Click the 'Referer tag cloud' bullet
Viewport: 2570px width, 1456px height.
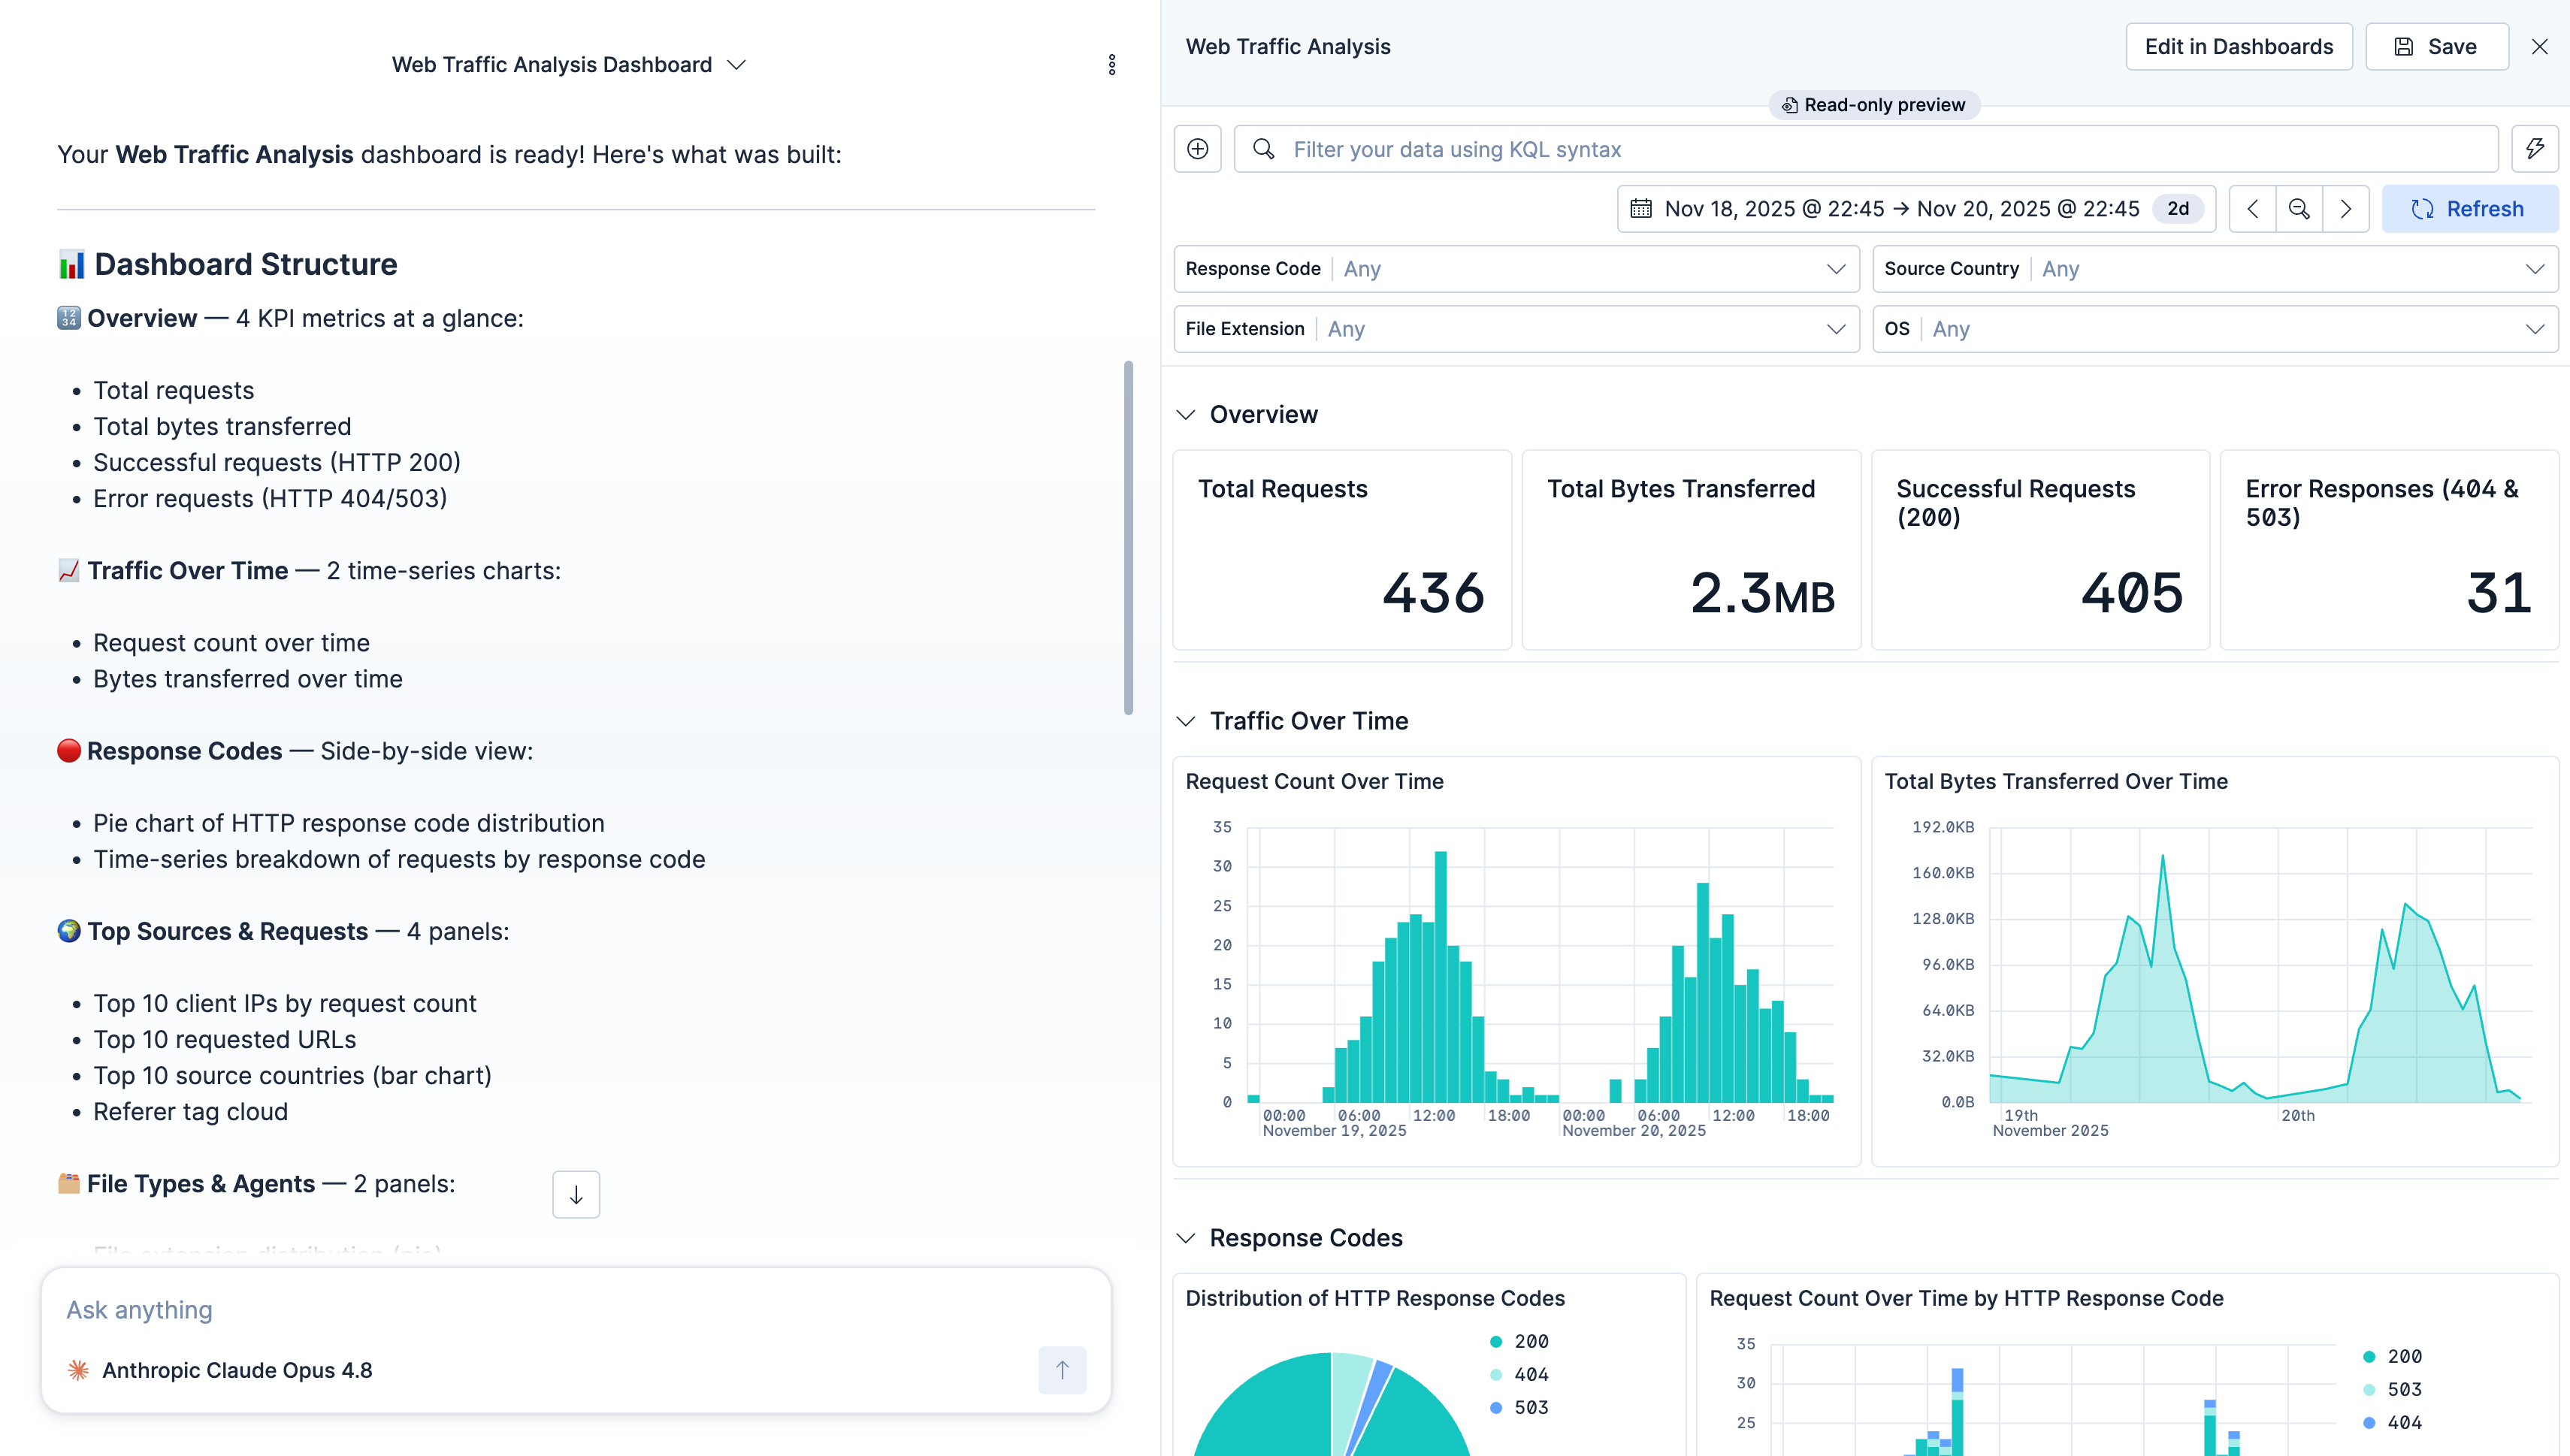pyautogui.click(x=190, y=1111)
